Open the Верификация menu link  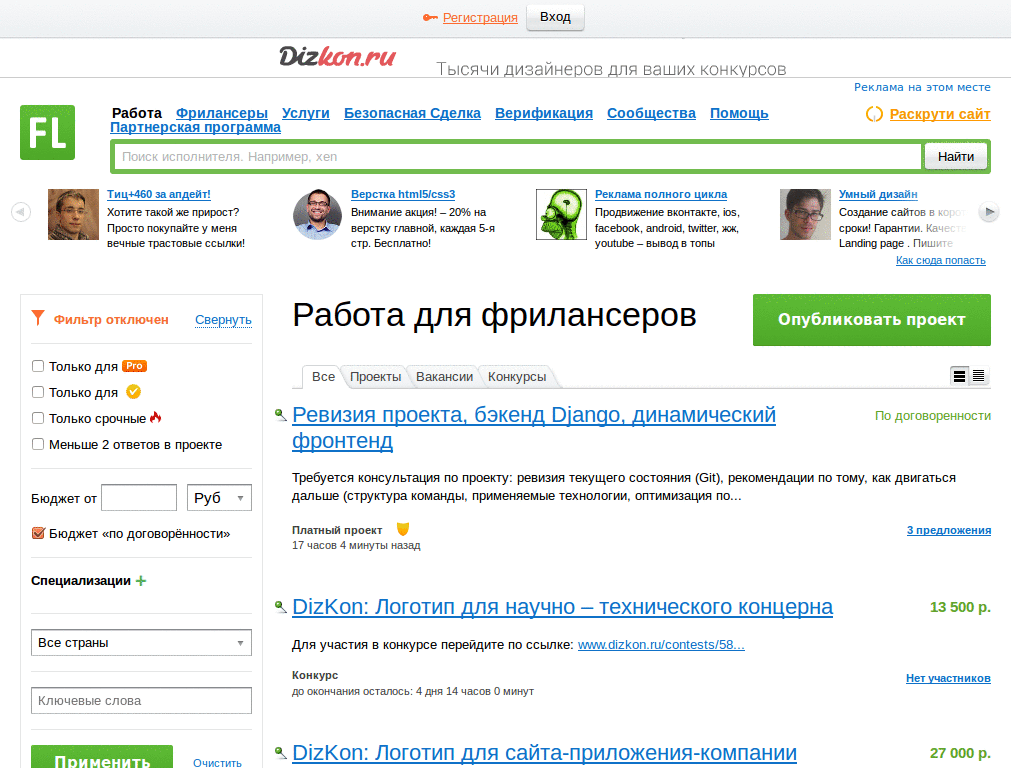543,113
